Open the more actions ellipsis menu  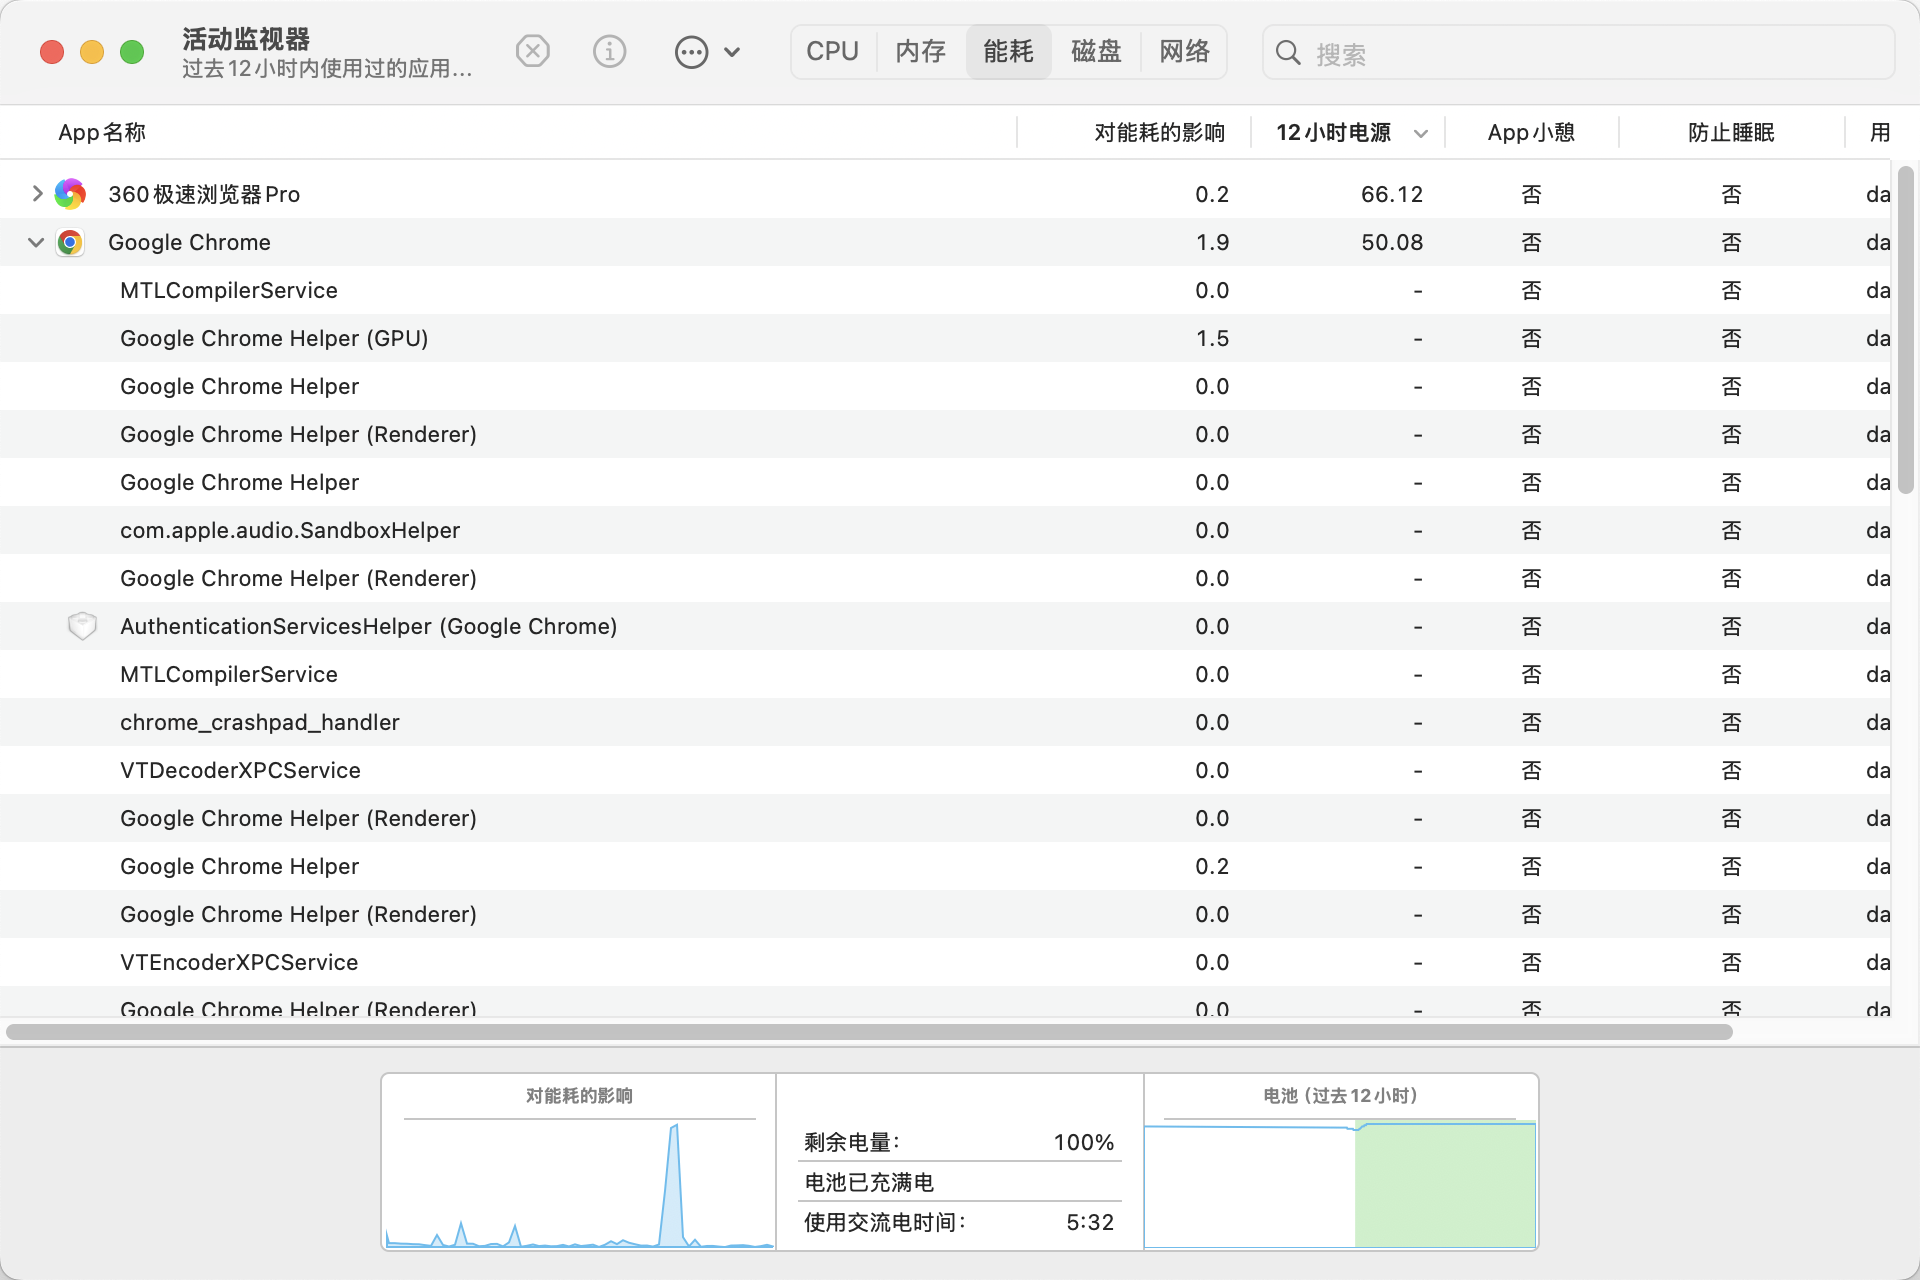coord(707,52)
